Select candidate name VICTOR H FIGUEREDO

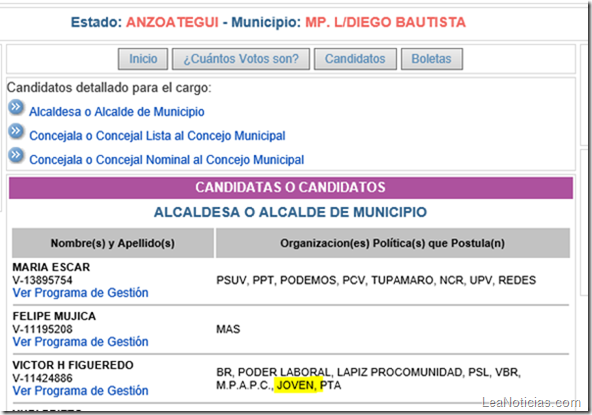pyautogui.click(x=73, y=365)
